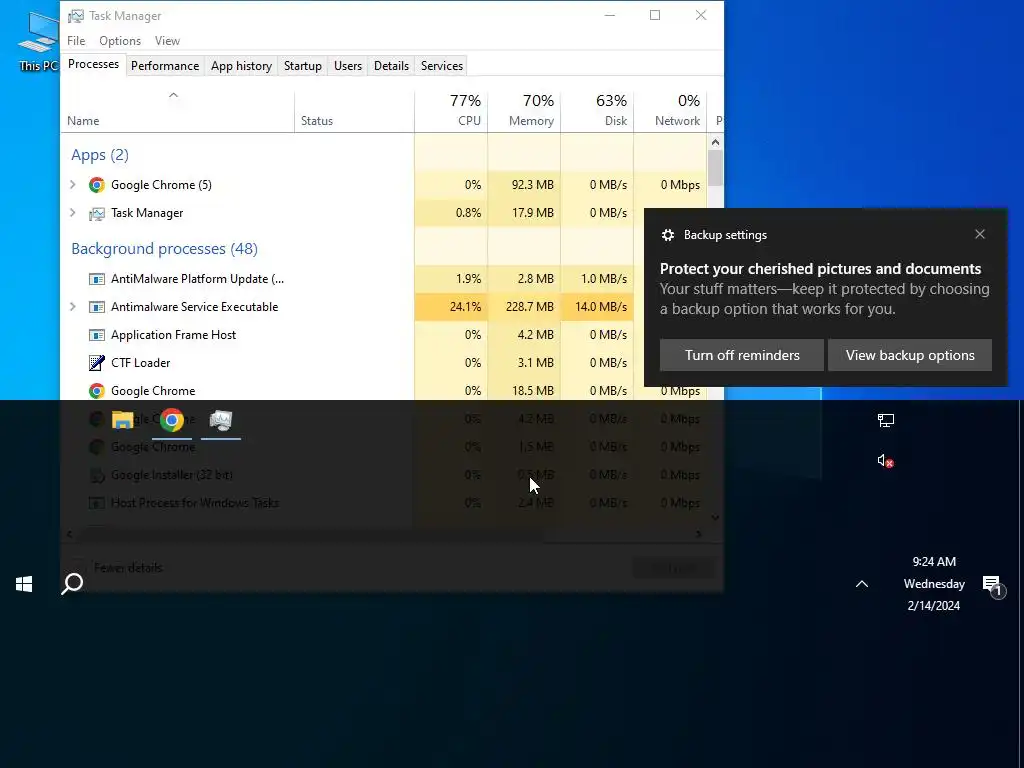Screen dimensions: 1024x768
Task: Open the Options menu
Action: coord(120,40)
